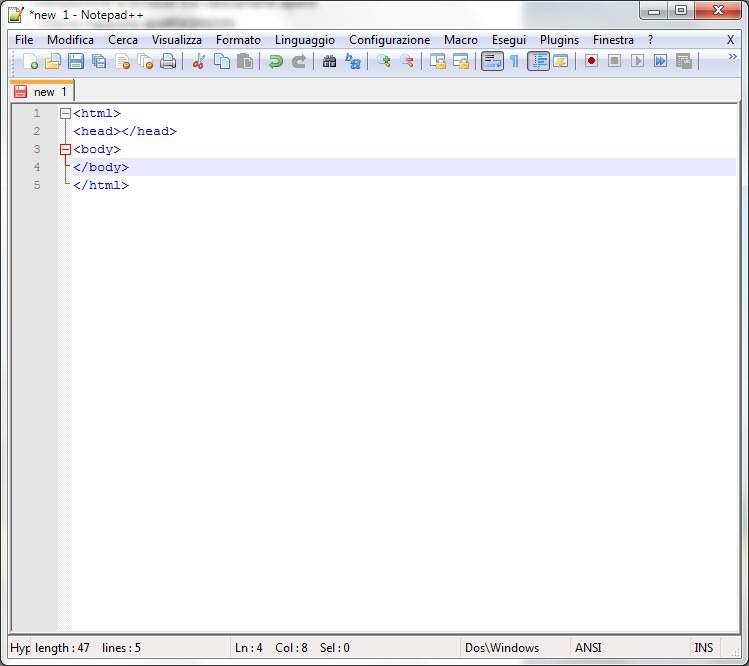Toggle INS insert mode in status bar

[x=704, y=648]
